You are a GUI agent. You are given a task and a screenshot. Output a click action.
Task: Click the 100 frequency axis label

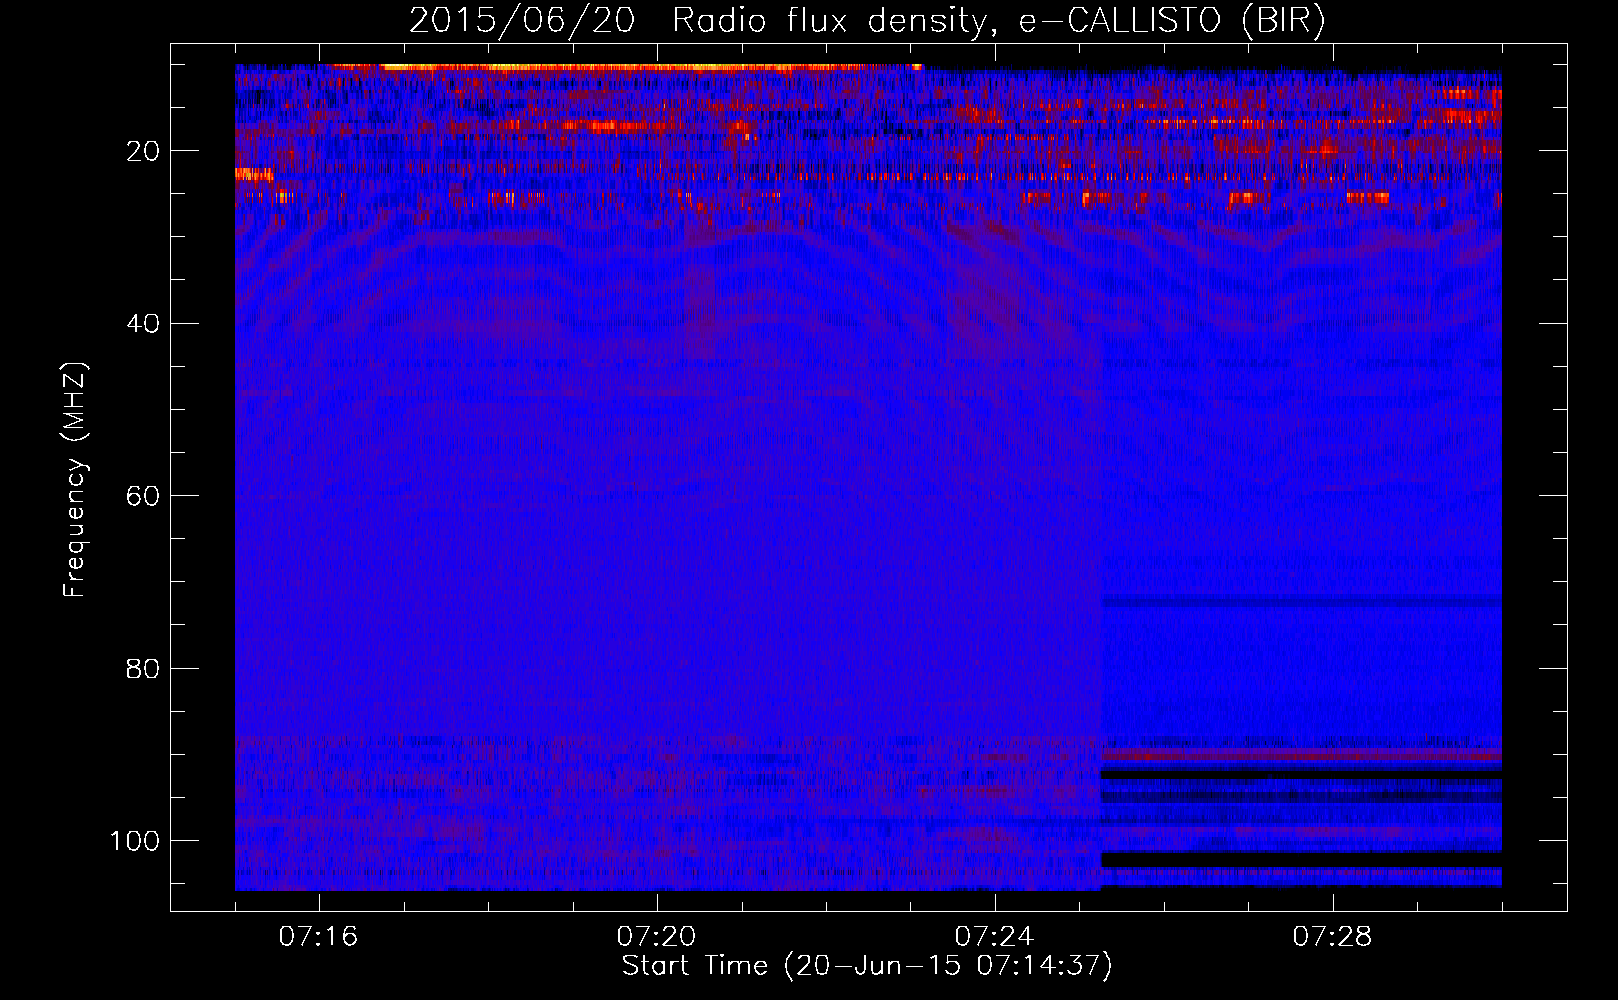tap(135, 841)
